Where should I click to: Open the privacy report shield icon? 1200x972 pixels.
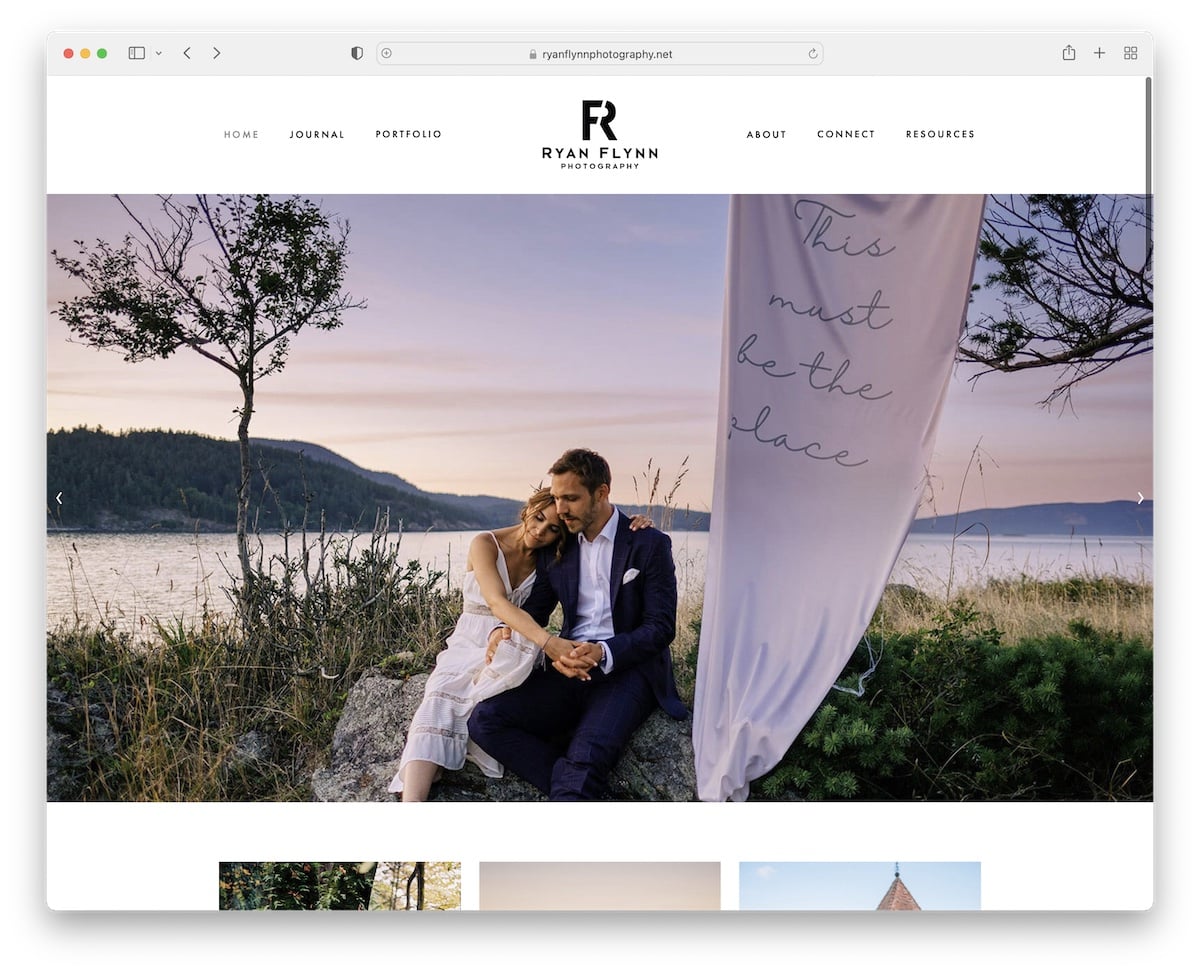pos(356,53)
